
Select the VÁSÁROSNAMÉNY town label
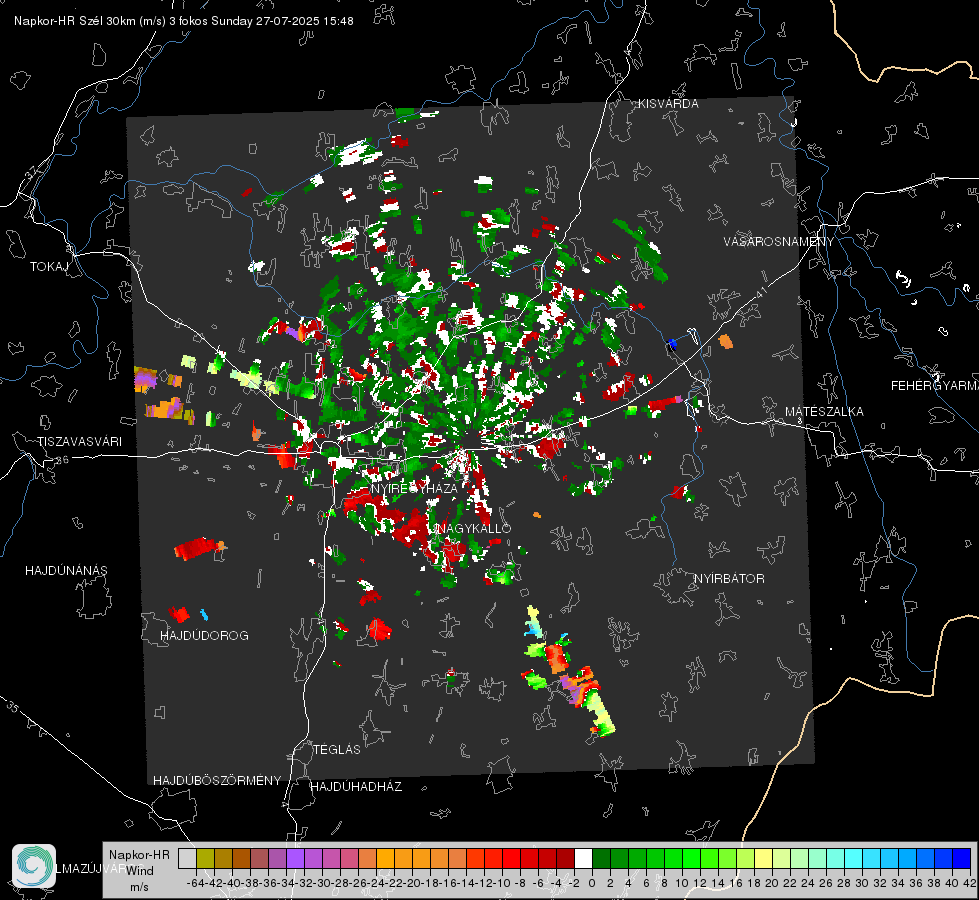pyautogui.click(x=779, y=242)
